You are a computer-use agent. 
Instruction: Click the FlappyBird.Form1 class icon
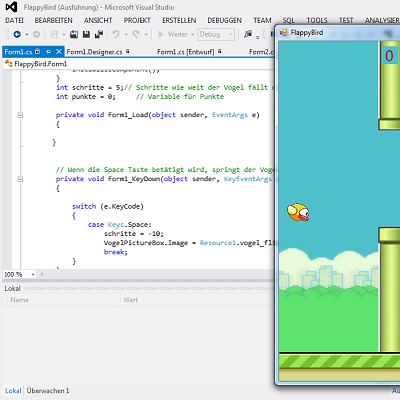click(x=8, y=64)
